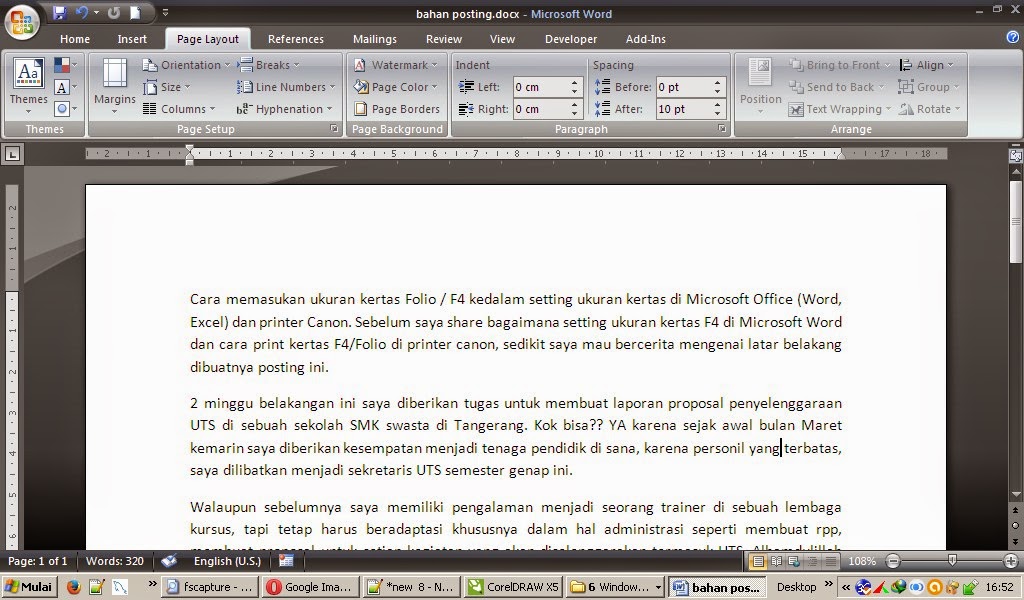
Task: Open CorelDRAW X5 taskbar button
Action: click(515, 587)
